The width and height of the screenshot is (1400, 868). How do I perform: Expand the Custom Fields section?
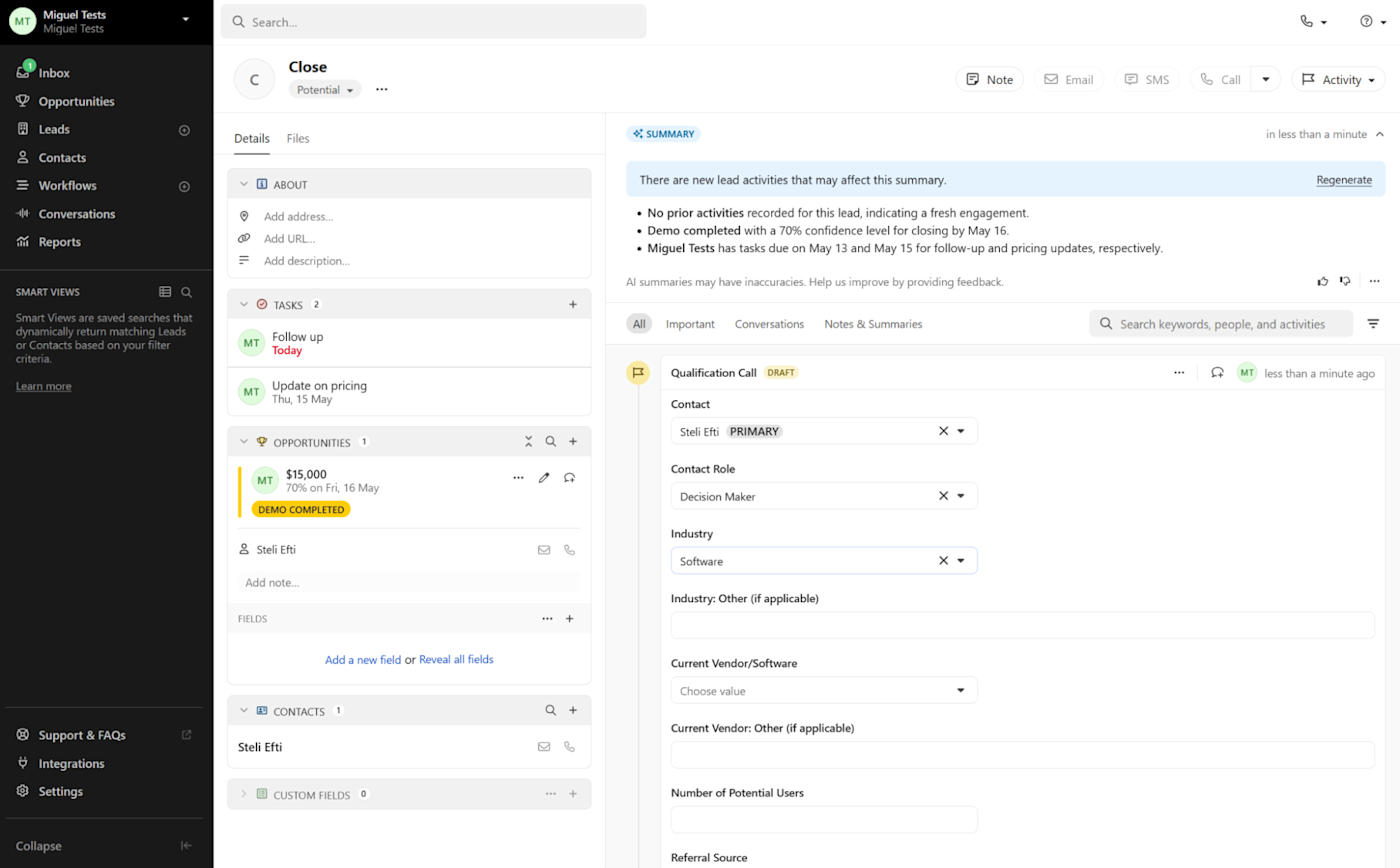[x=243, y=795]
